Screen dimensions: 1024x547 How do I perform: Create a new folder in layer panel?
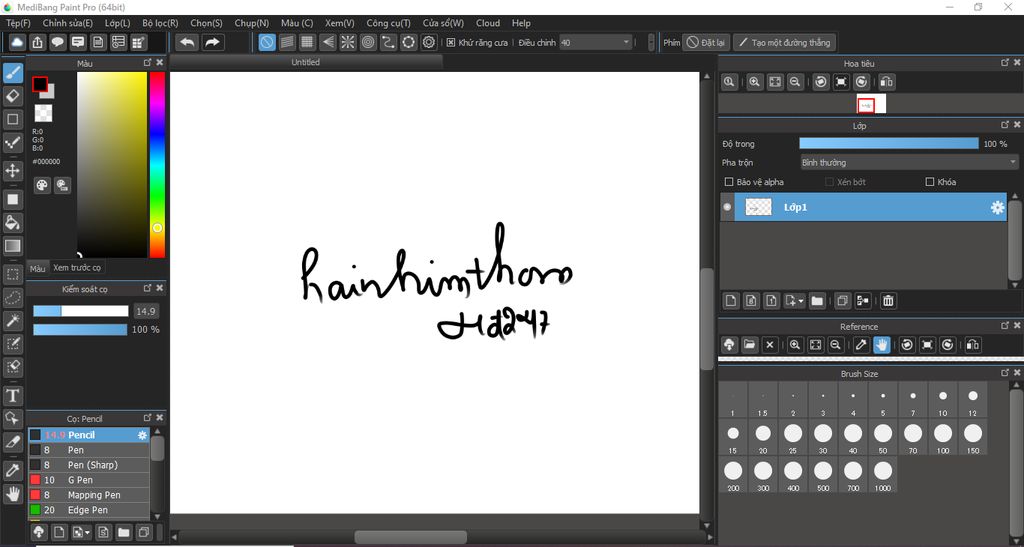817,301
